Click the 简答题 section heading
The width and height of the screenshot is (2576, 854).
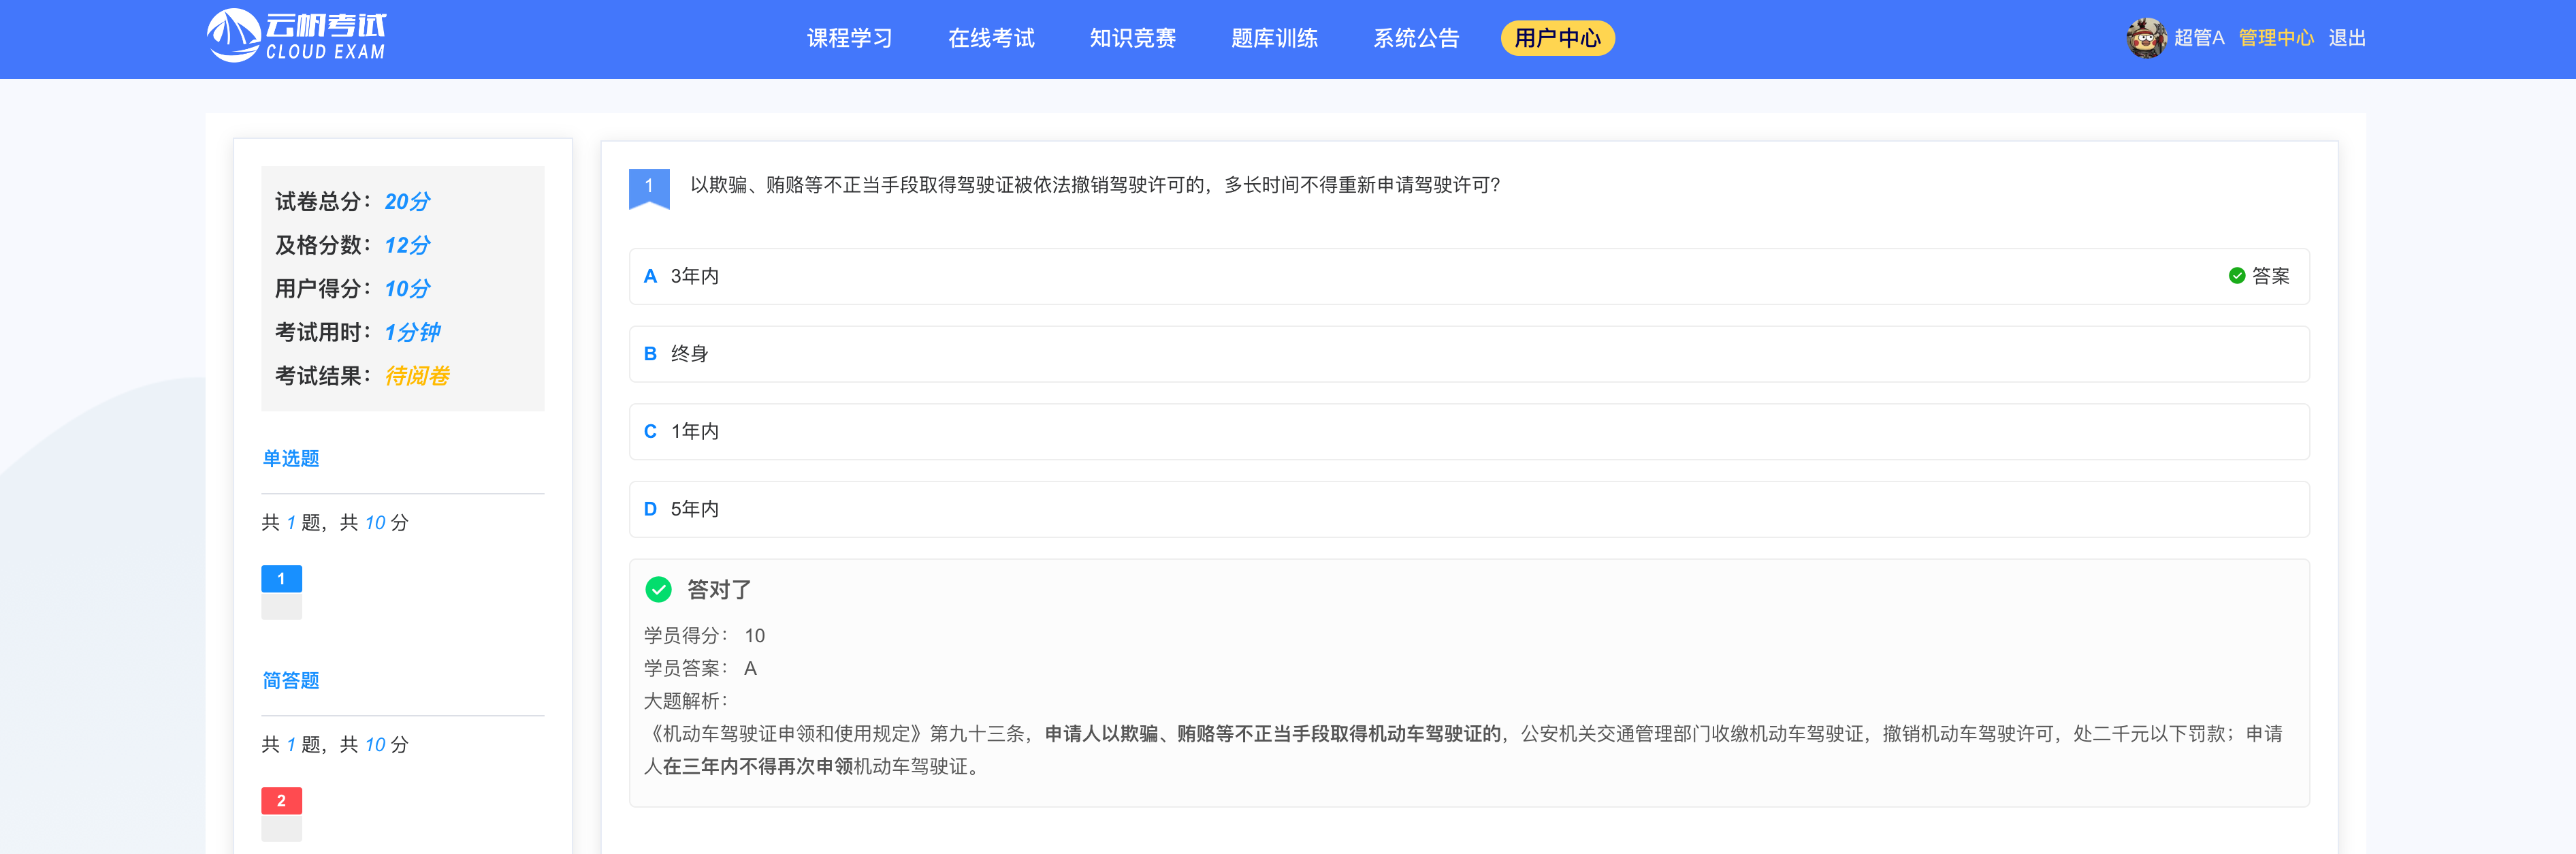[291, 680]
